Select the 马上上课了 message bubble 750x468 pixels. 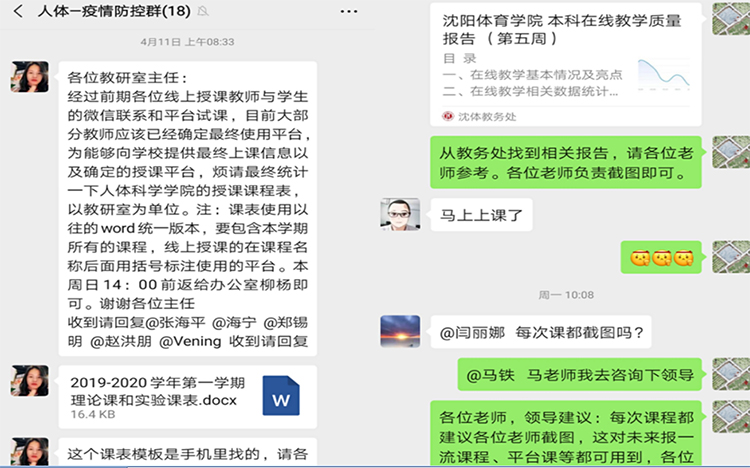(481, 215)
